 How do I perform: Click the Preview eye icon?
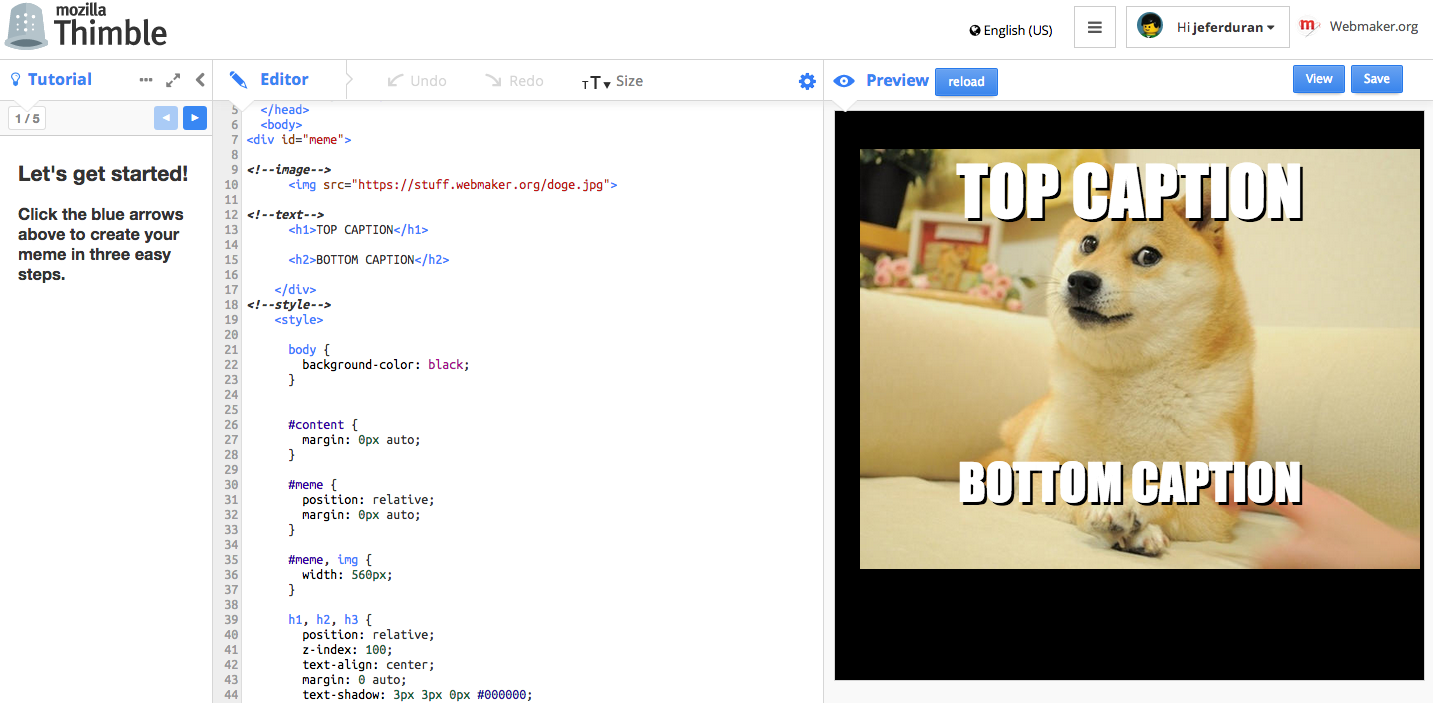844,81
